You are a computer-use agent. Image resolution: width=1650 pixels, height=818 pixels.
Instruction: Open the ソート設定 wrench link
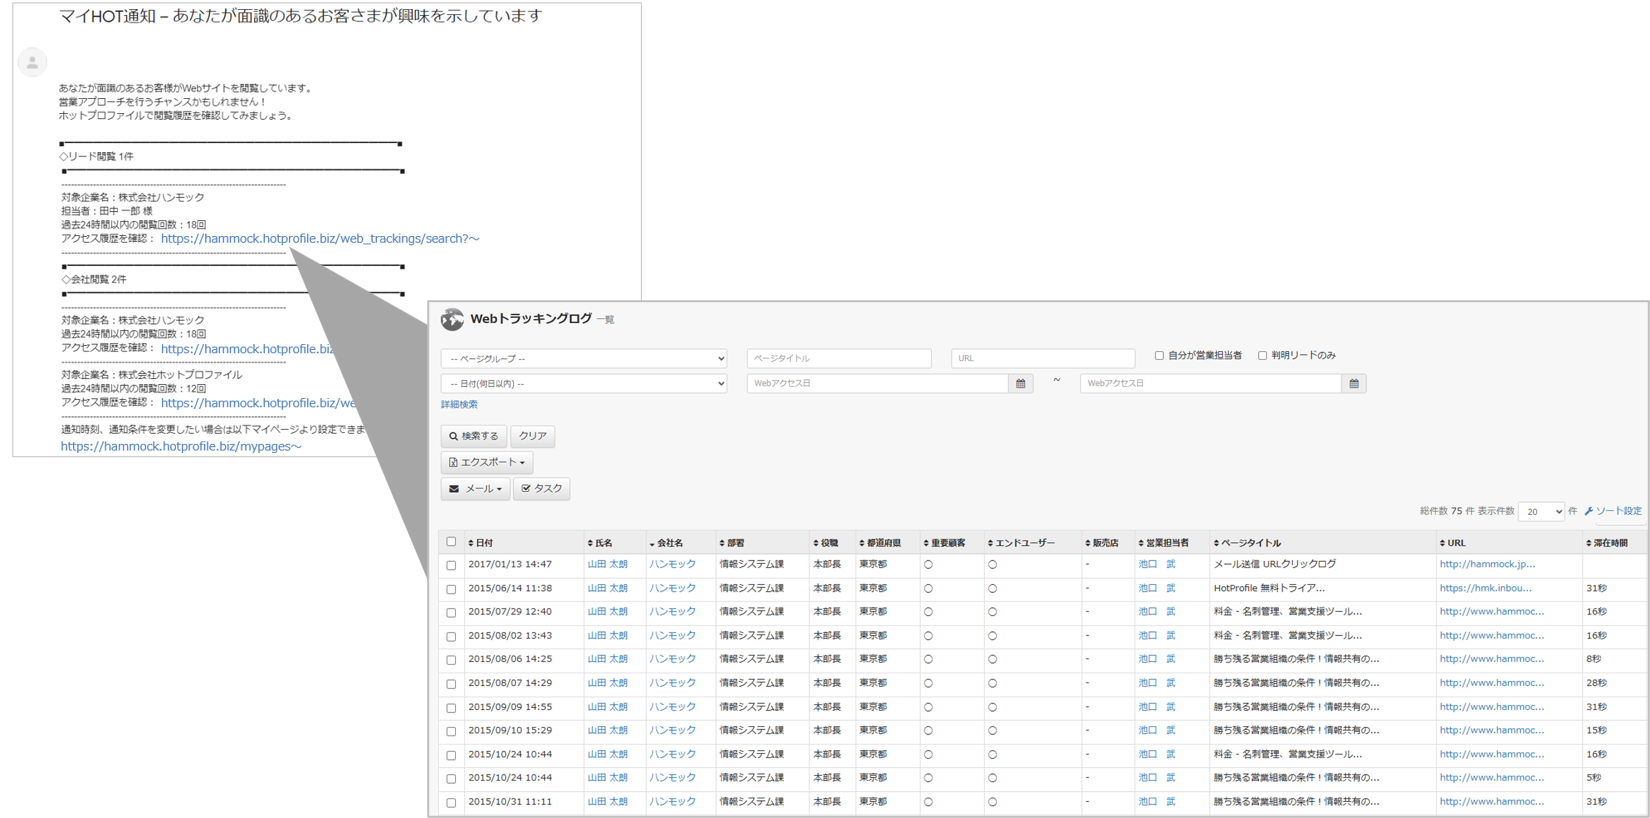(x=1613, y=511)
